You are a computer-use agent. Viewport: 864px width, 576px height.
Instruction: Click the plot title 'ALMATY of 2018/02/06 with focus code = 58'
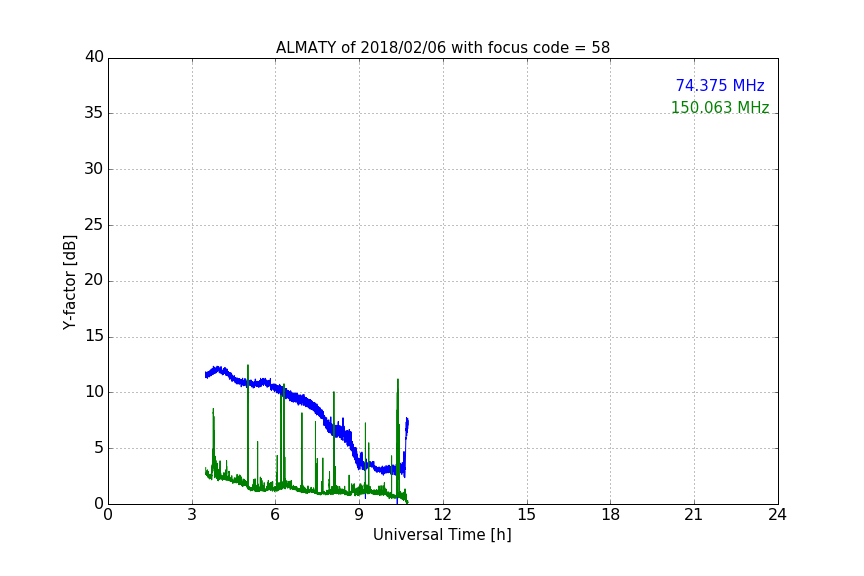[442, 48]
